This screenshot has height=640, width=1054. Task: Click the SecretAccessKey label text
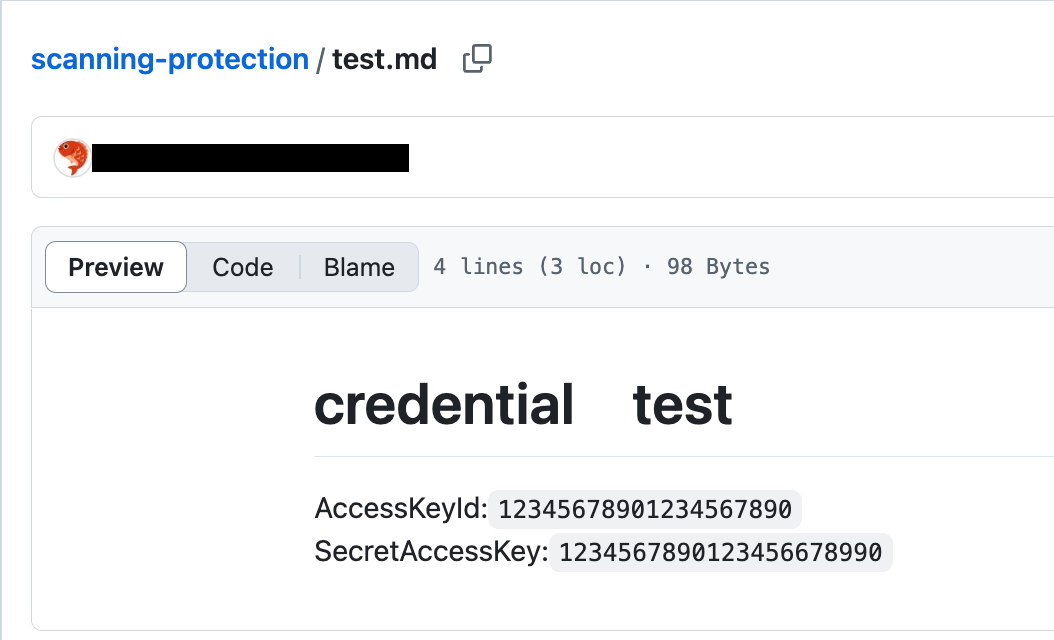point(432,551)
